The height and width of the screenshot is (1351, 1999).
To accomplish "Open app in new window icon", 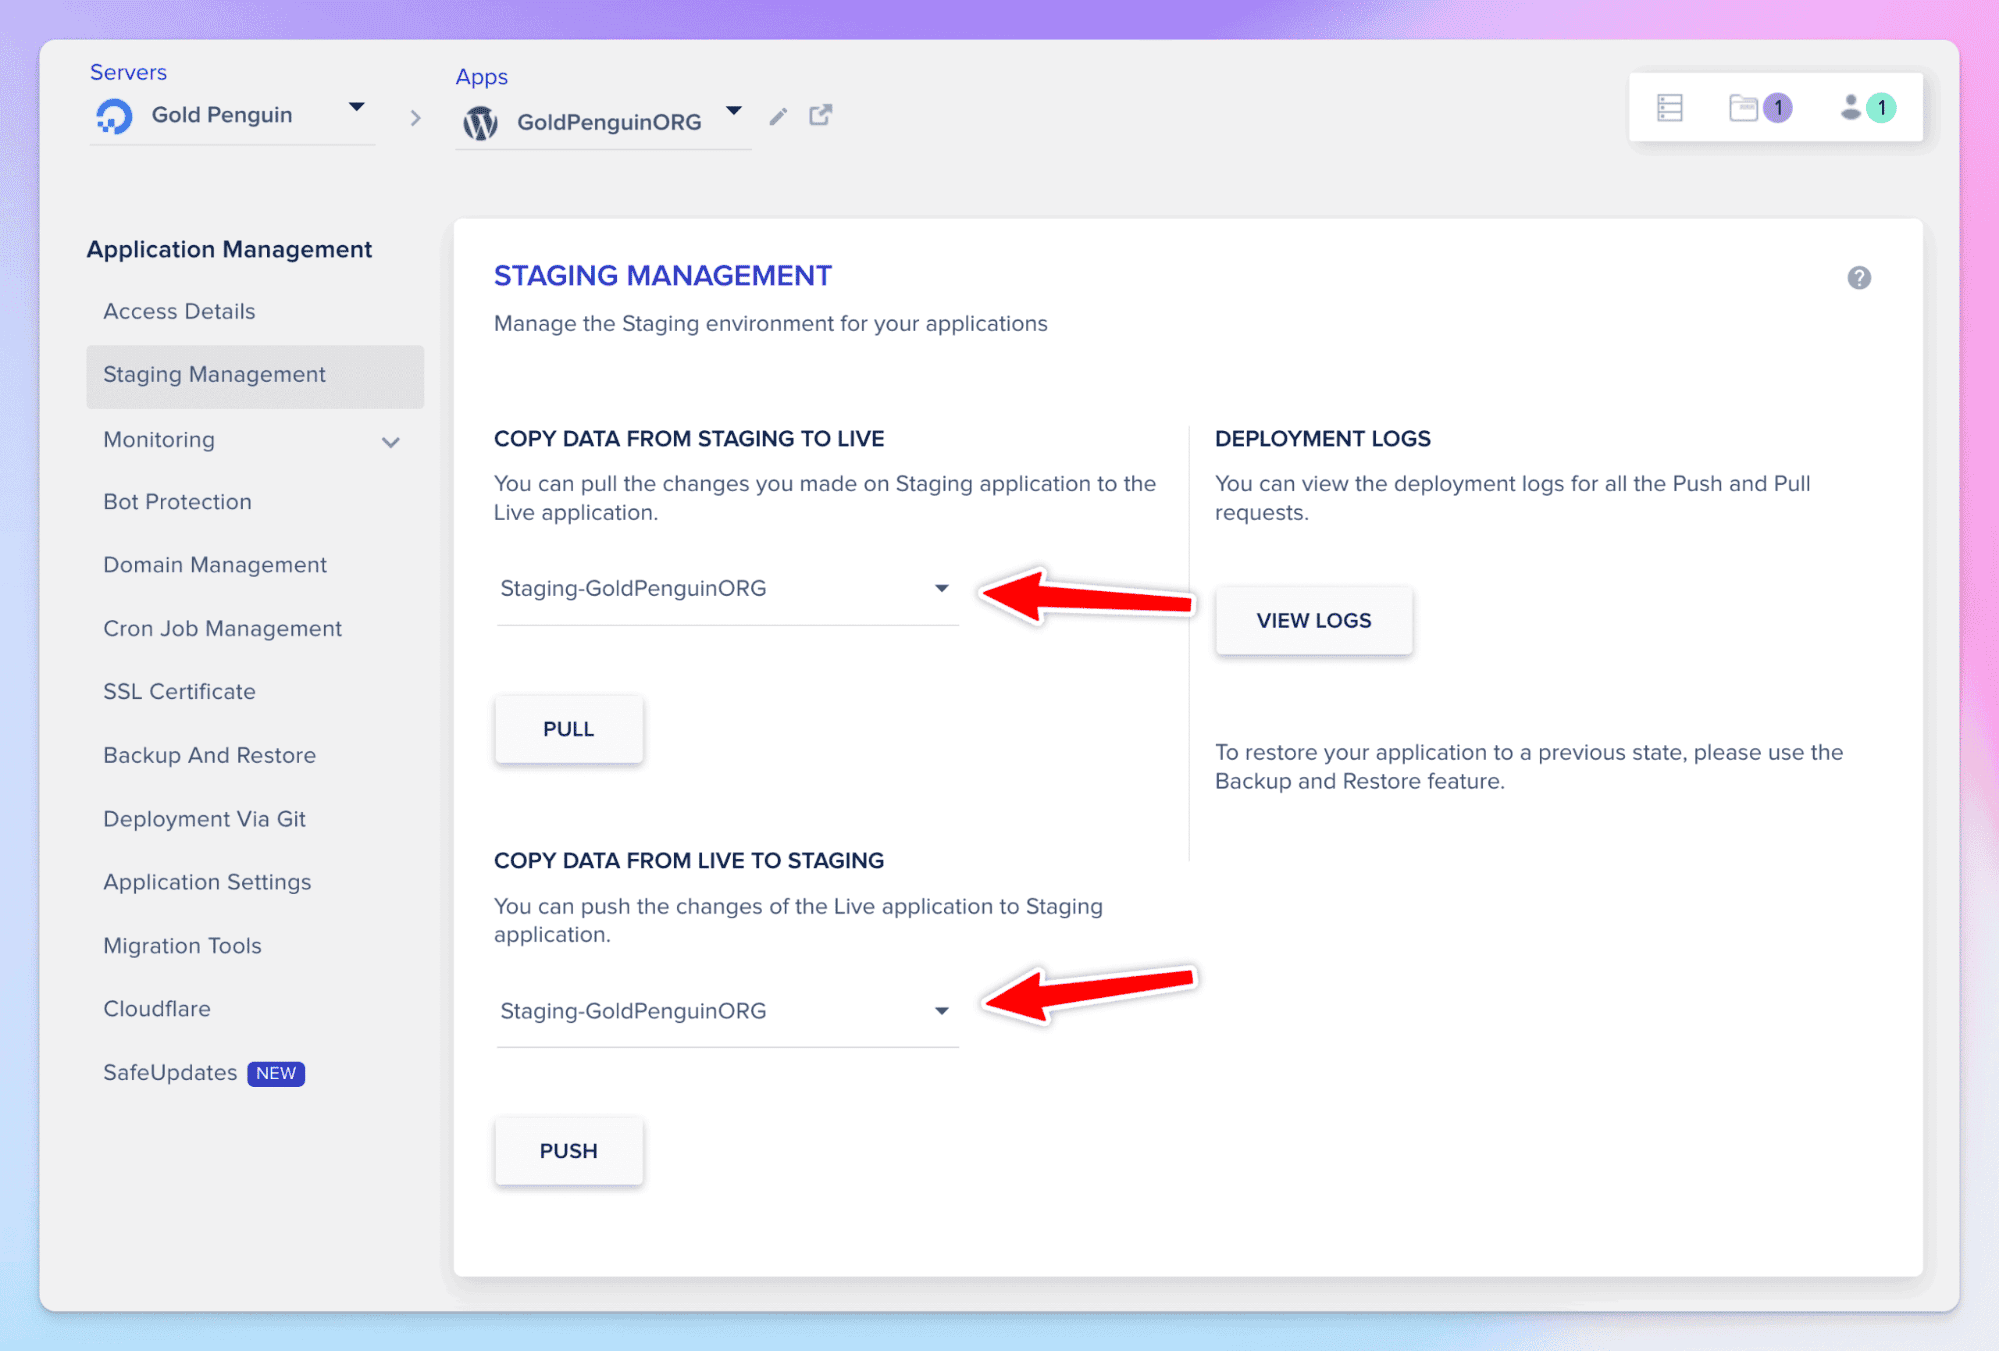I will pyautogui.click(x=820, y=115).
